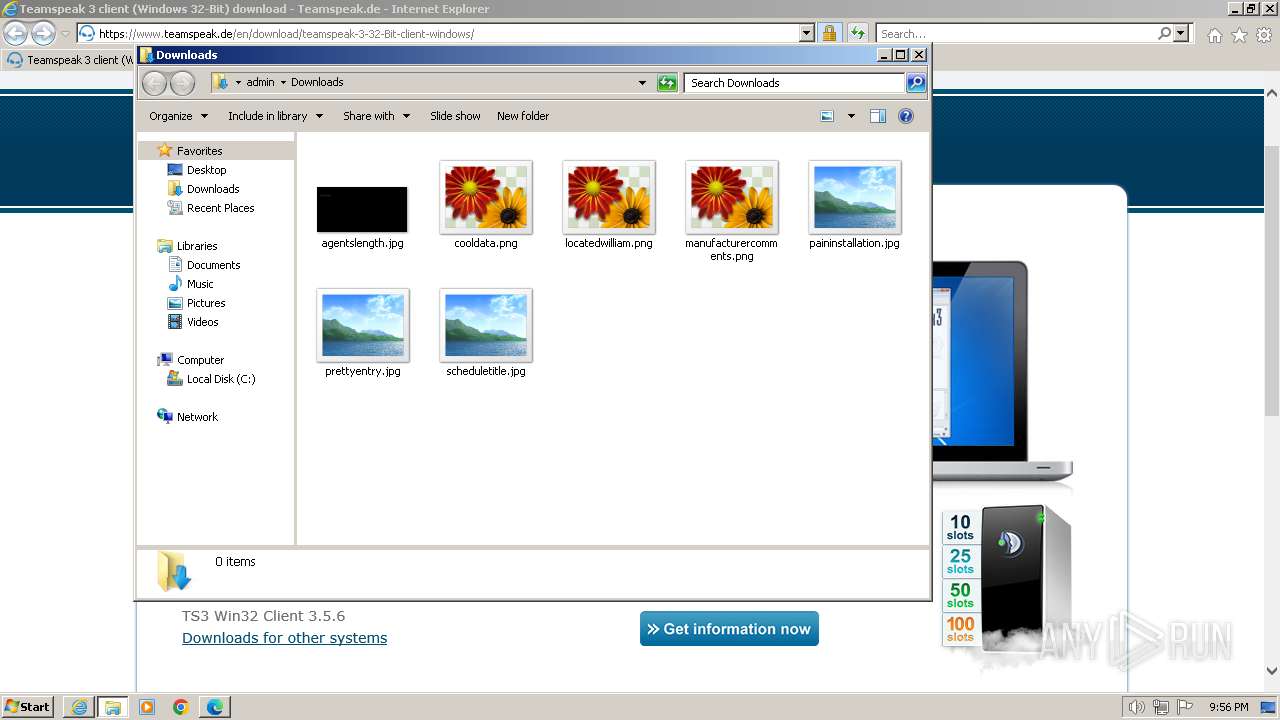Open IE Tools gear icon
Screen dimensions: 1280x720
click(1264, 35)
